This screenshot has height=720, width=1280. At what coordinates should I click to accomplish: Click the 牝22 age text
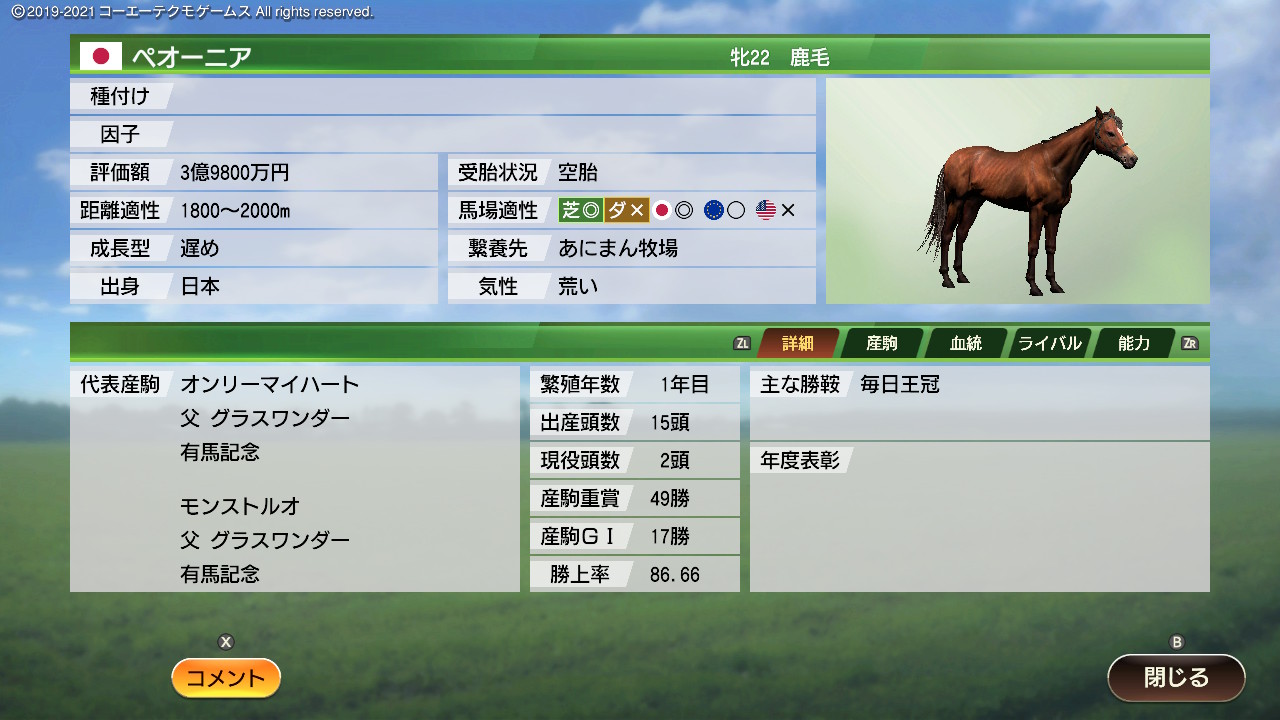click(749, 58)
